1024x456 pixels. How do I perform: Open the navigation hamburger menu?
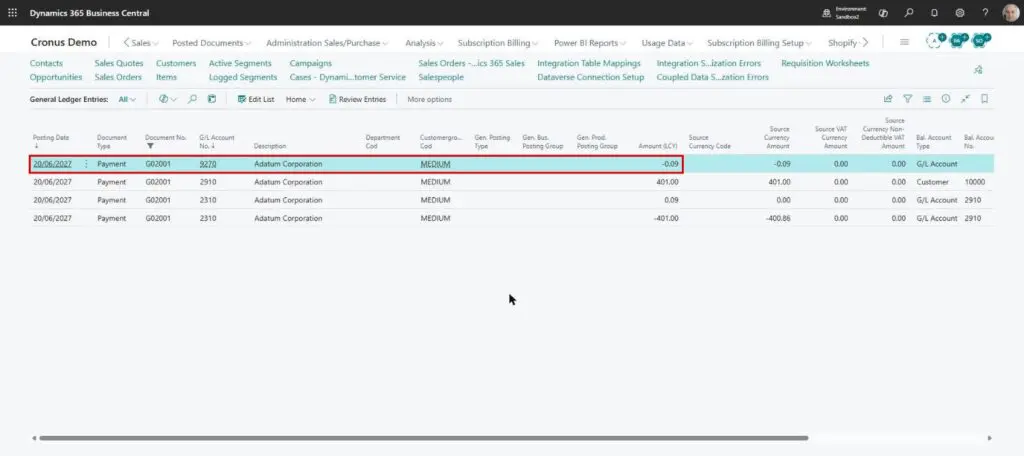[x=904, y=42]
